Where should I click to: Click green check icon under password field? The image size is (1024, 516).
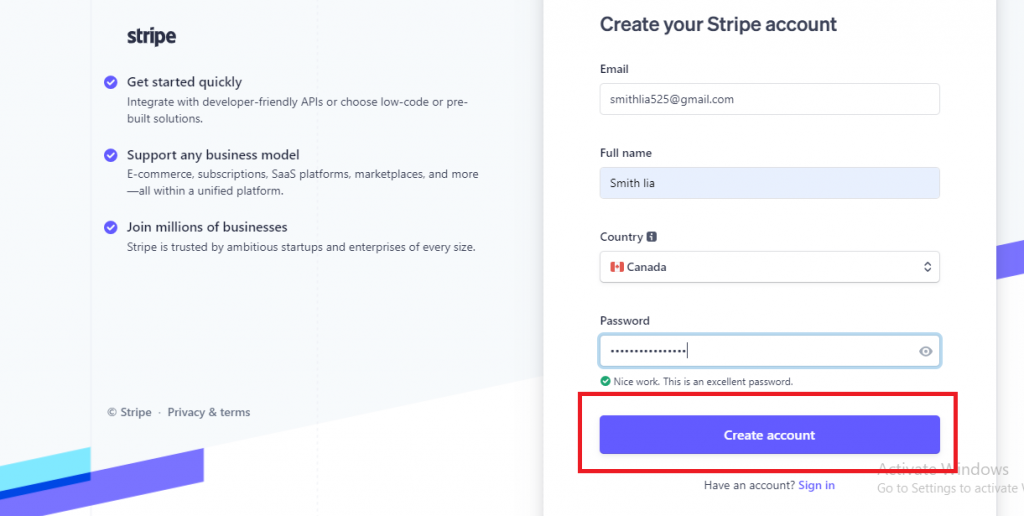605,381
